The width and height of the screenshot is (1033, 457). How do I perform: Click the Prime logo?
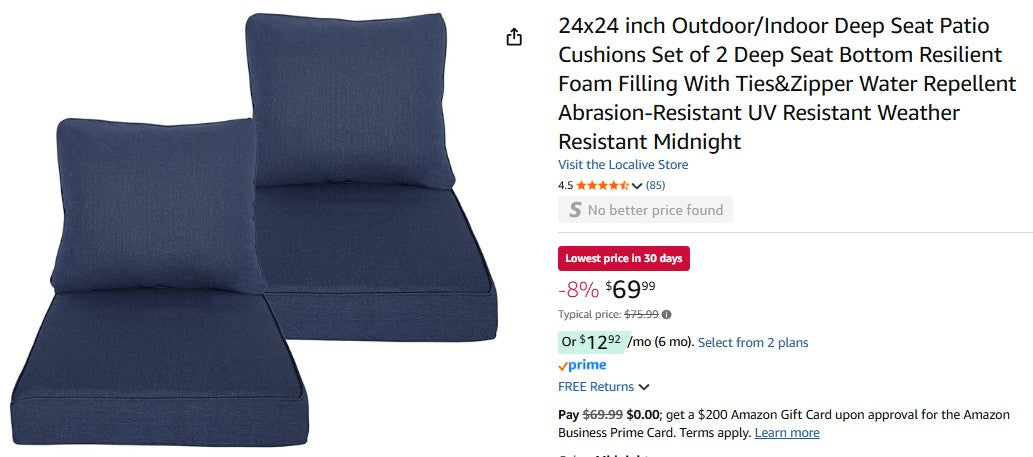point(582,365)
